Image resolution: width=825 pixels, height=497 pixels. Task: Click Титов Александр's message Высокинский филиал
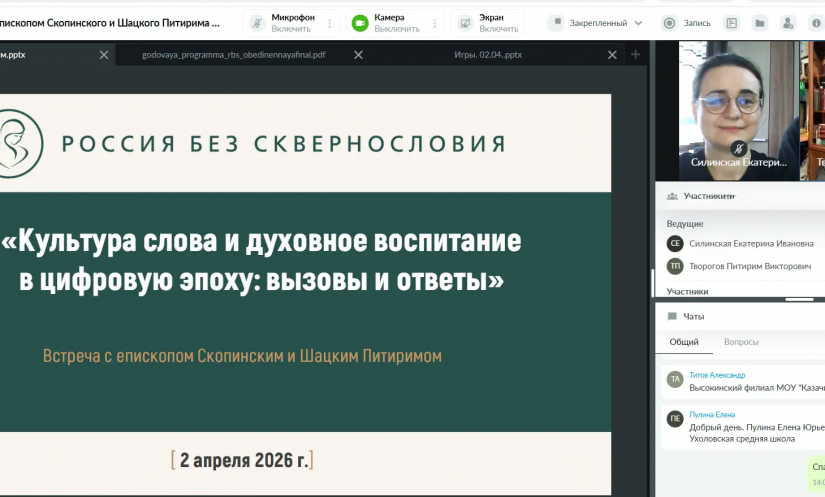(x=757, y=388)
